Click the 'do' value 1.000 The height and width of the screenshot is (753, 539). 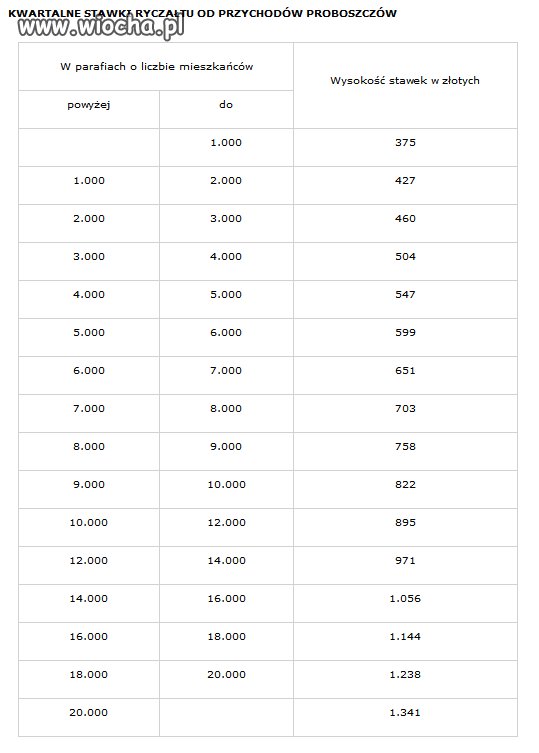(226, 143)
